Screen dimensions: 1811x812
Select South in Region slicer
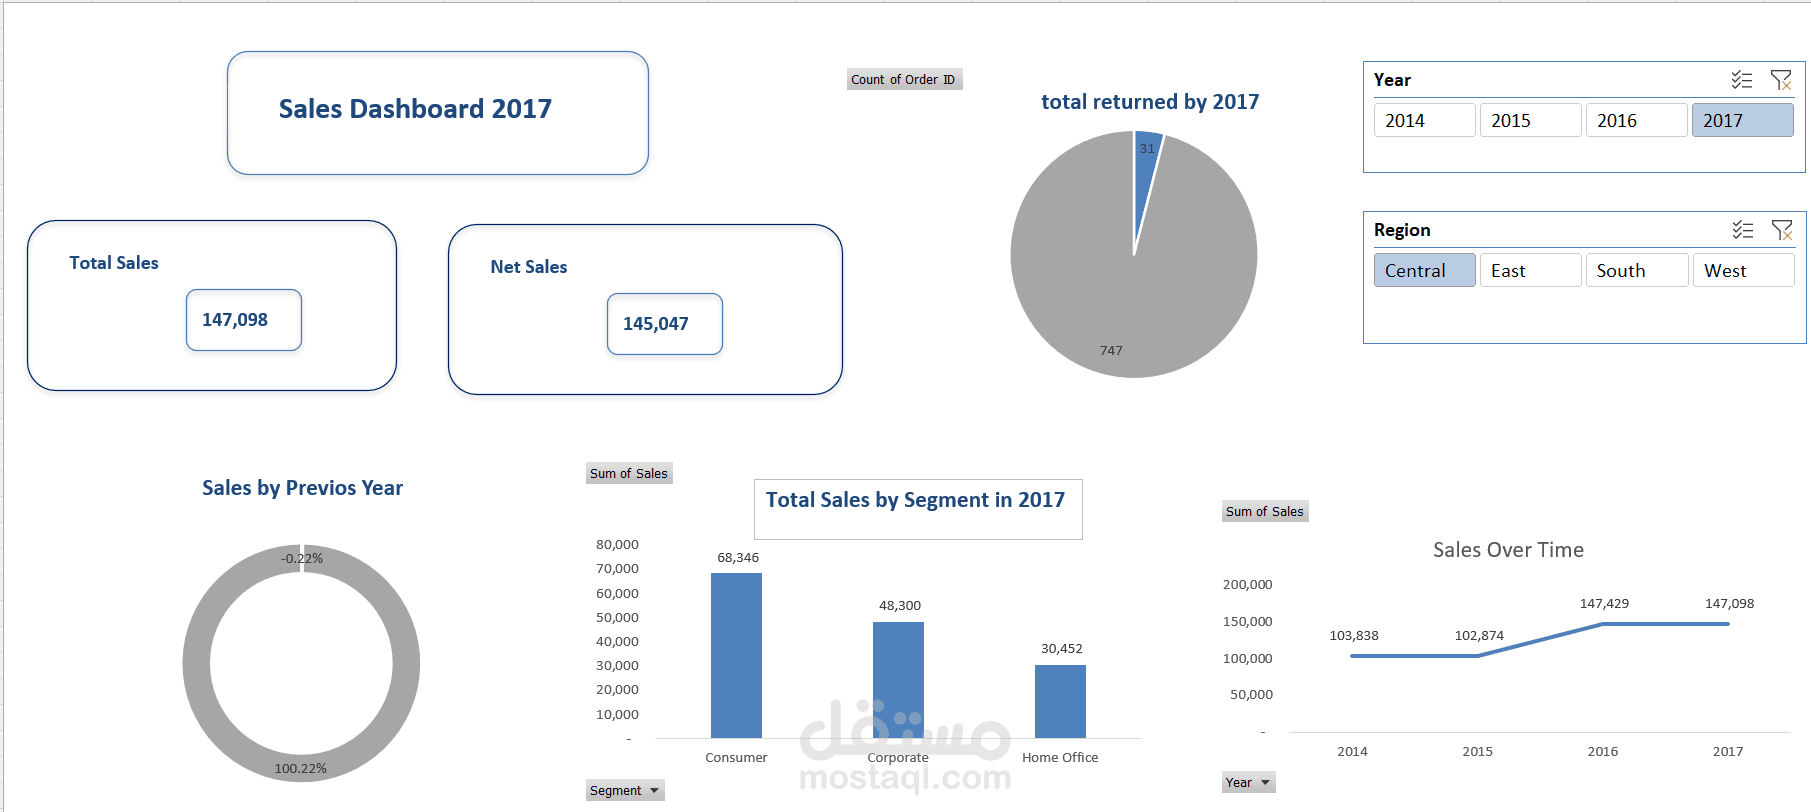click(1636, 270)
